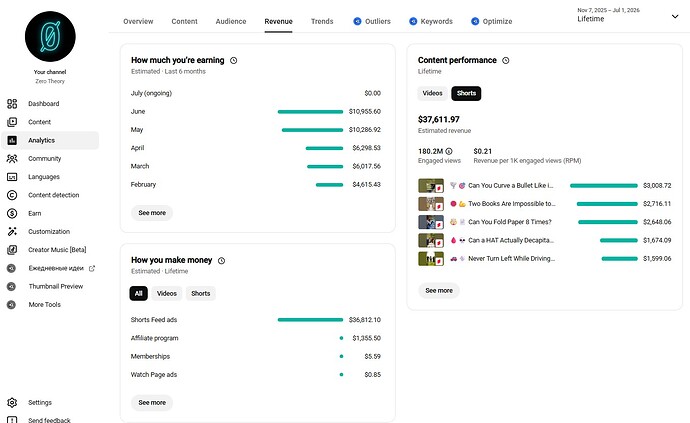Select Shorts chip in Content performance
Image resolution: width=690 pixels, height=423 pixels.
pyautogui.click(x=466, y=93)
